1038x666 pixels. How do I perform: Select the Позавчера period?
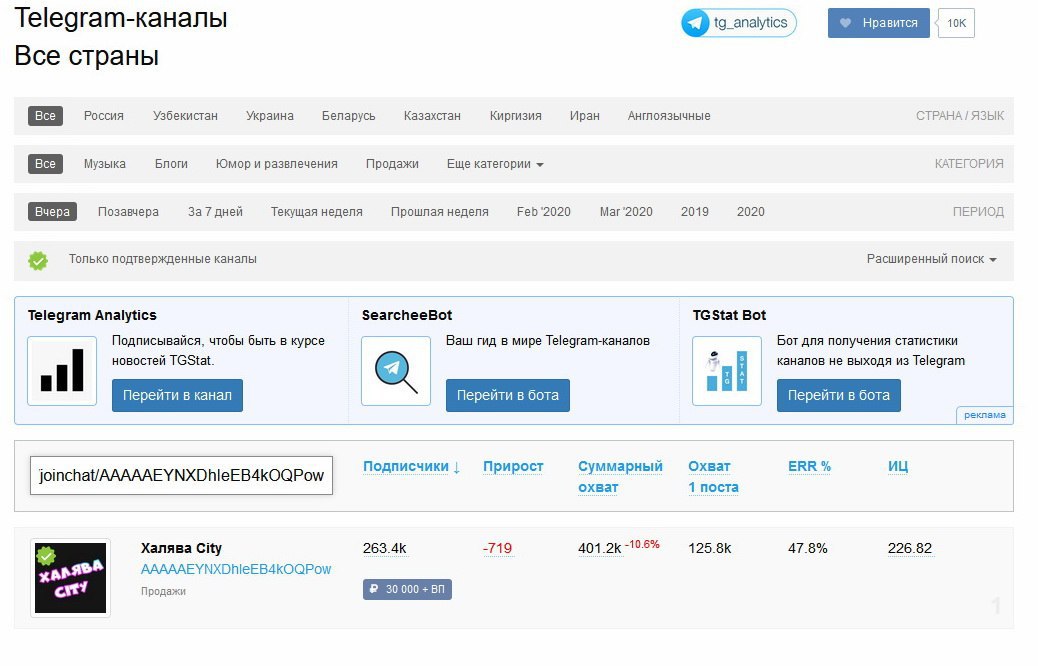pos(128,212)
